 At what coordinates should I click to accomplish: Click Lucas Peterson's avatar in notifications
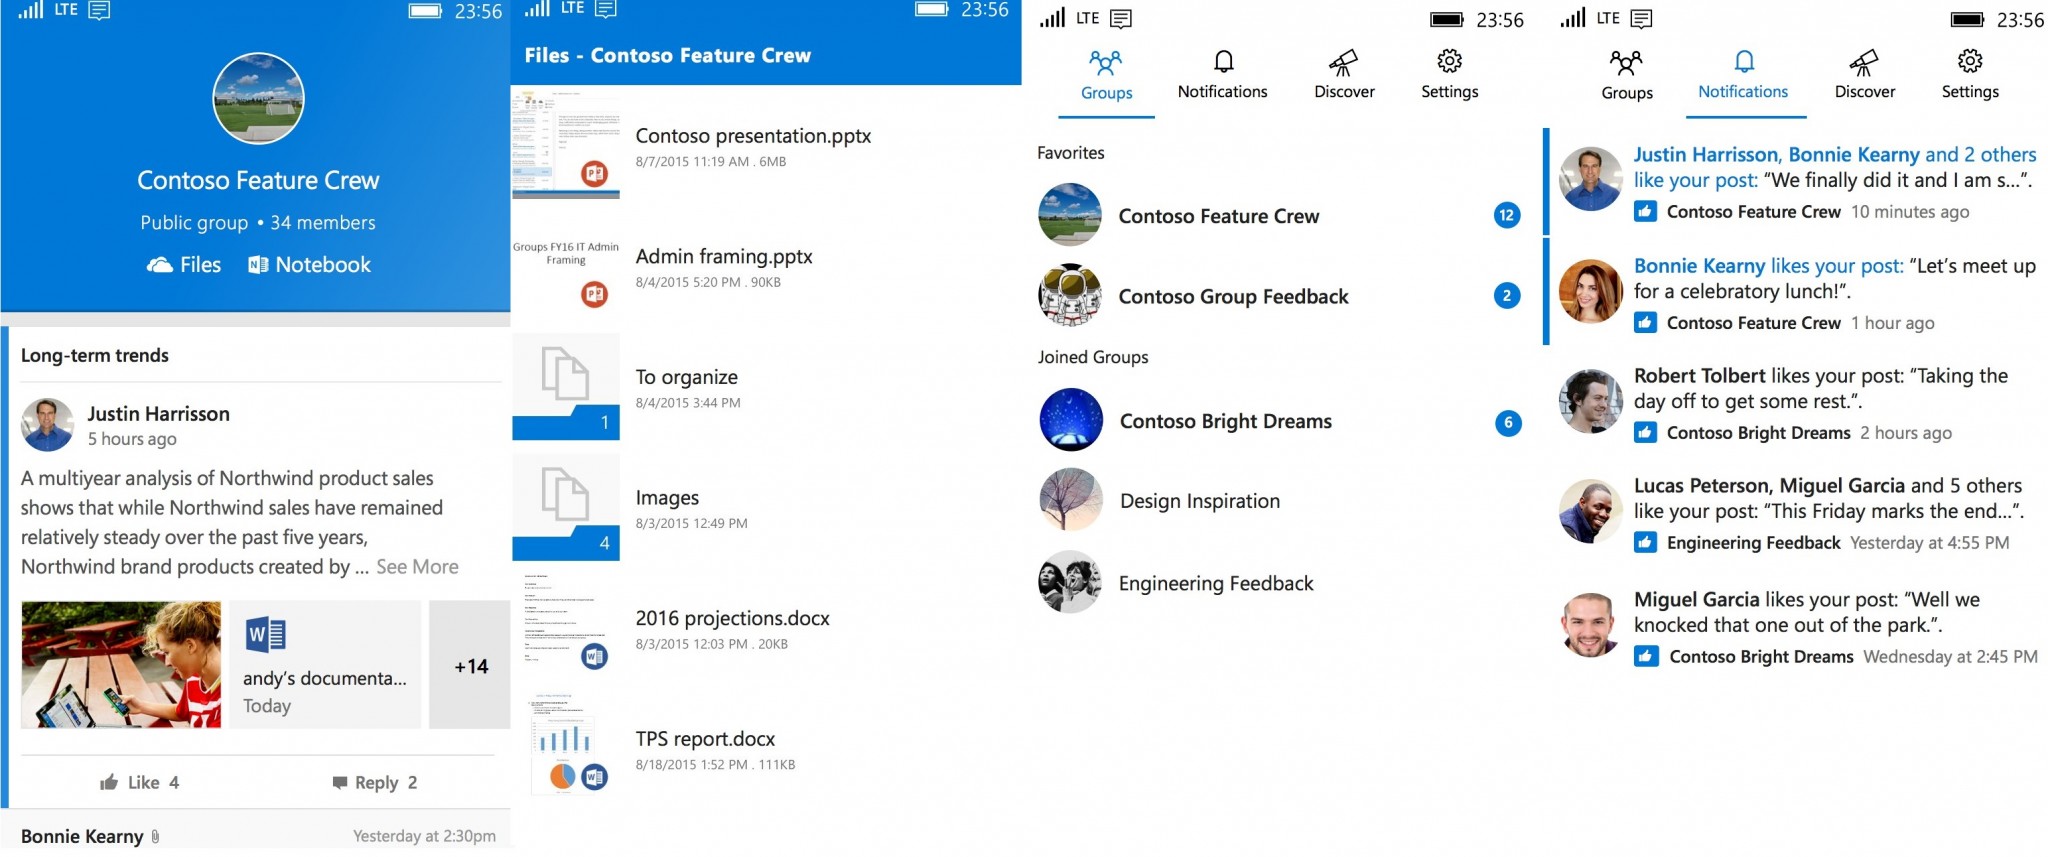tap(1590, 511)
